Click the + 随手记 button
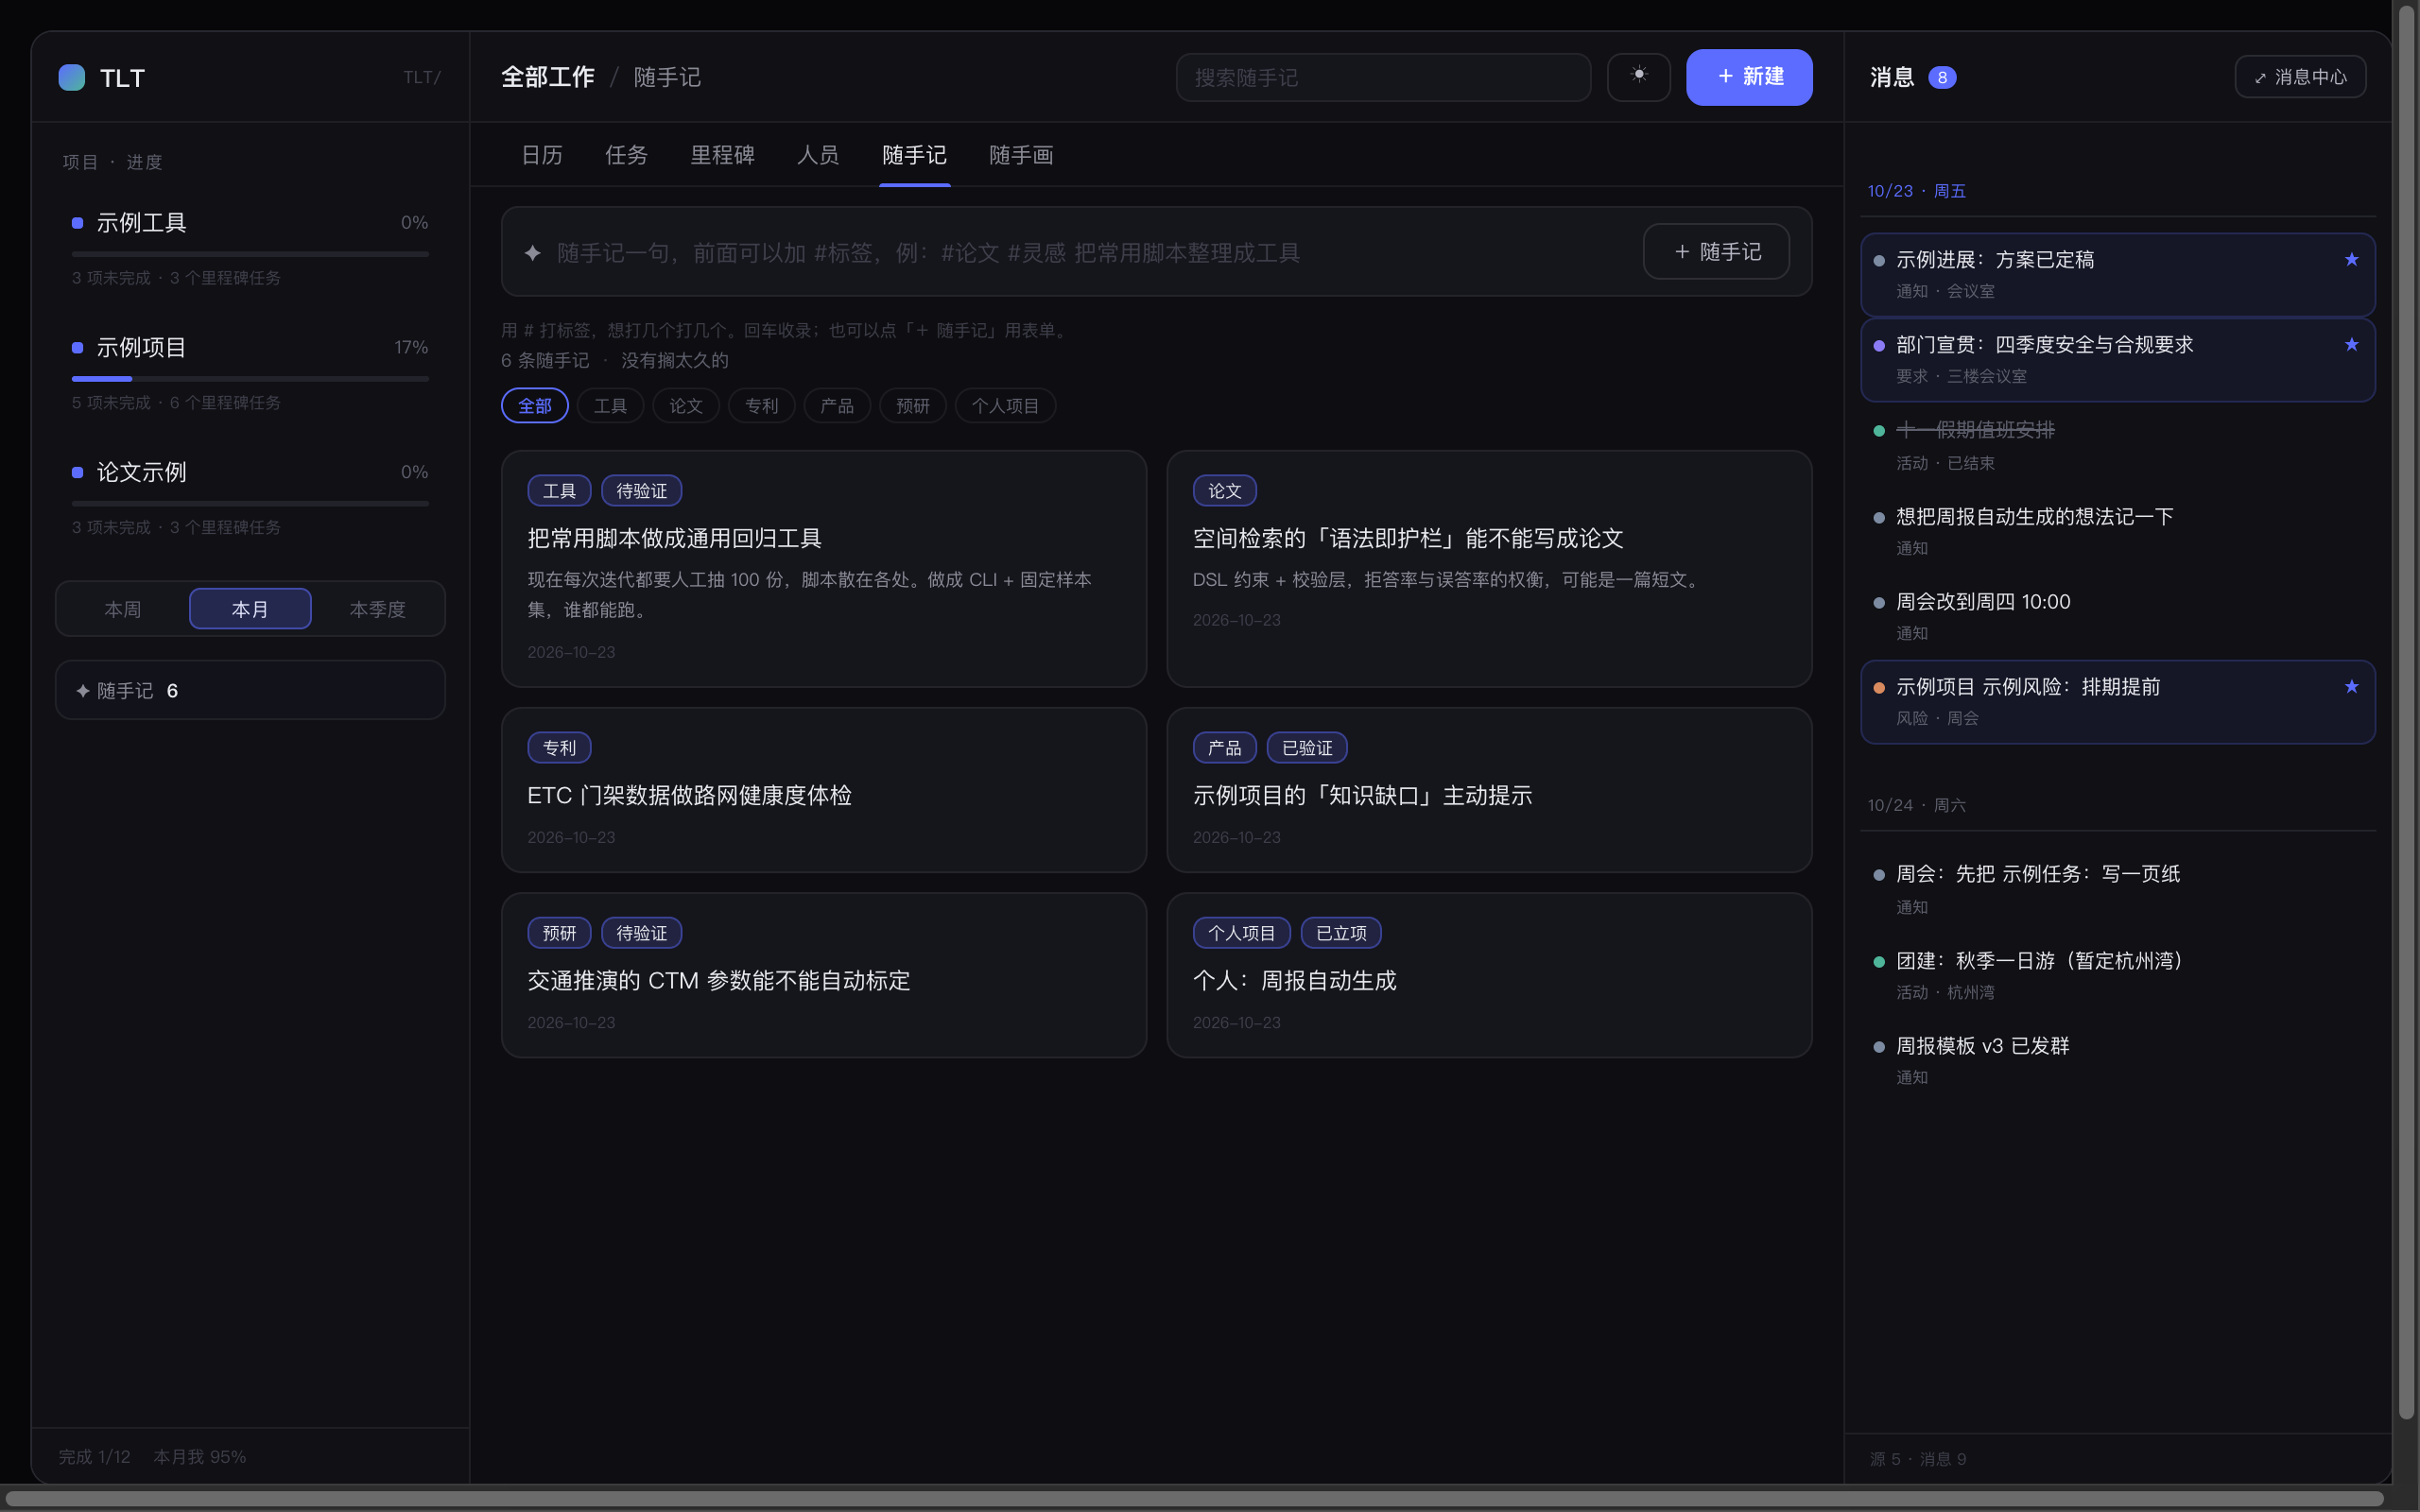 coord(1716,252)
